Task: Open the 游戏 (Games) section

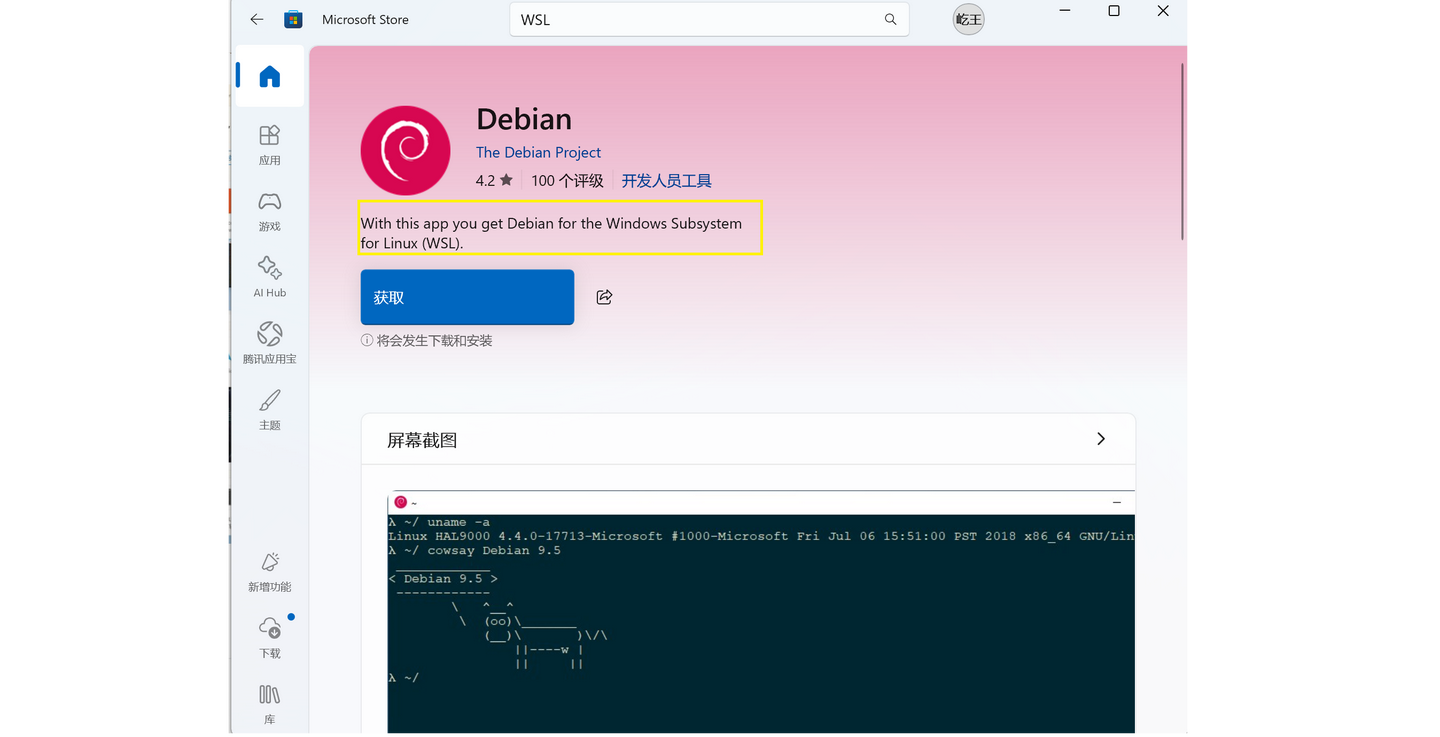Action: [x=270, y=211]
